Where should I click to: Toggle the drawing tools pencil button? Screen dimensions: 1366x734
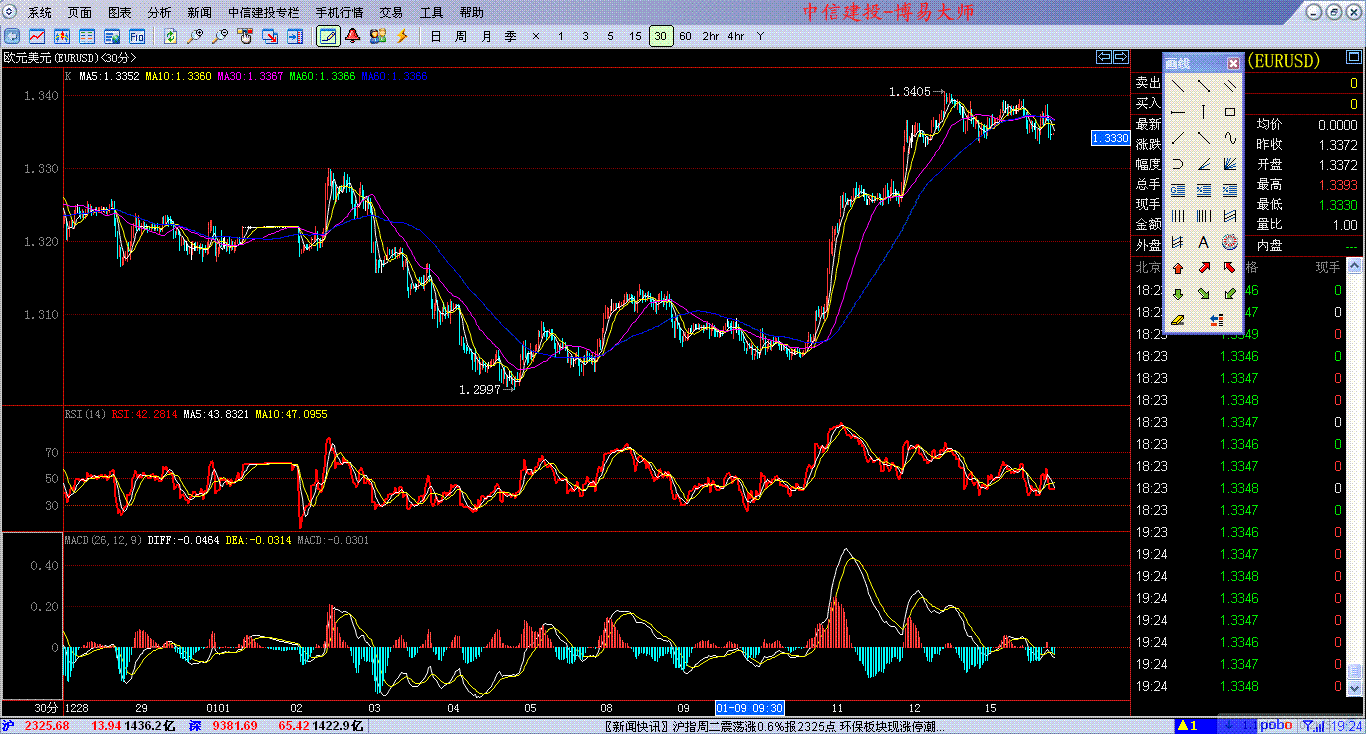[x=327, y=36]
